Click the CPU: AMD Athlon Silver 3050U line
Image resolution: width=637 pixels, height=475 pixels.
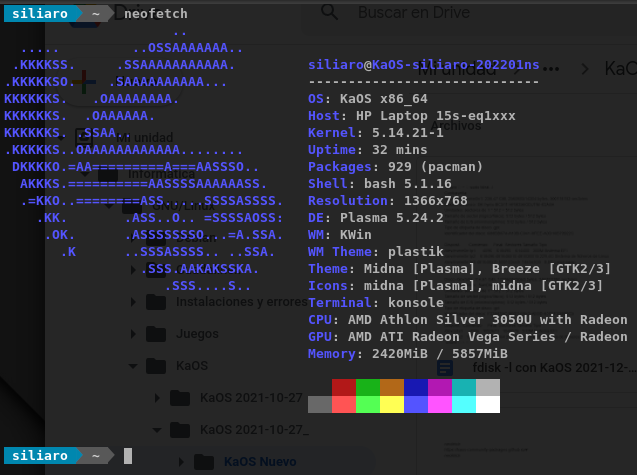(468, 320)
